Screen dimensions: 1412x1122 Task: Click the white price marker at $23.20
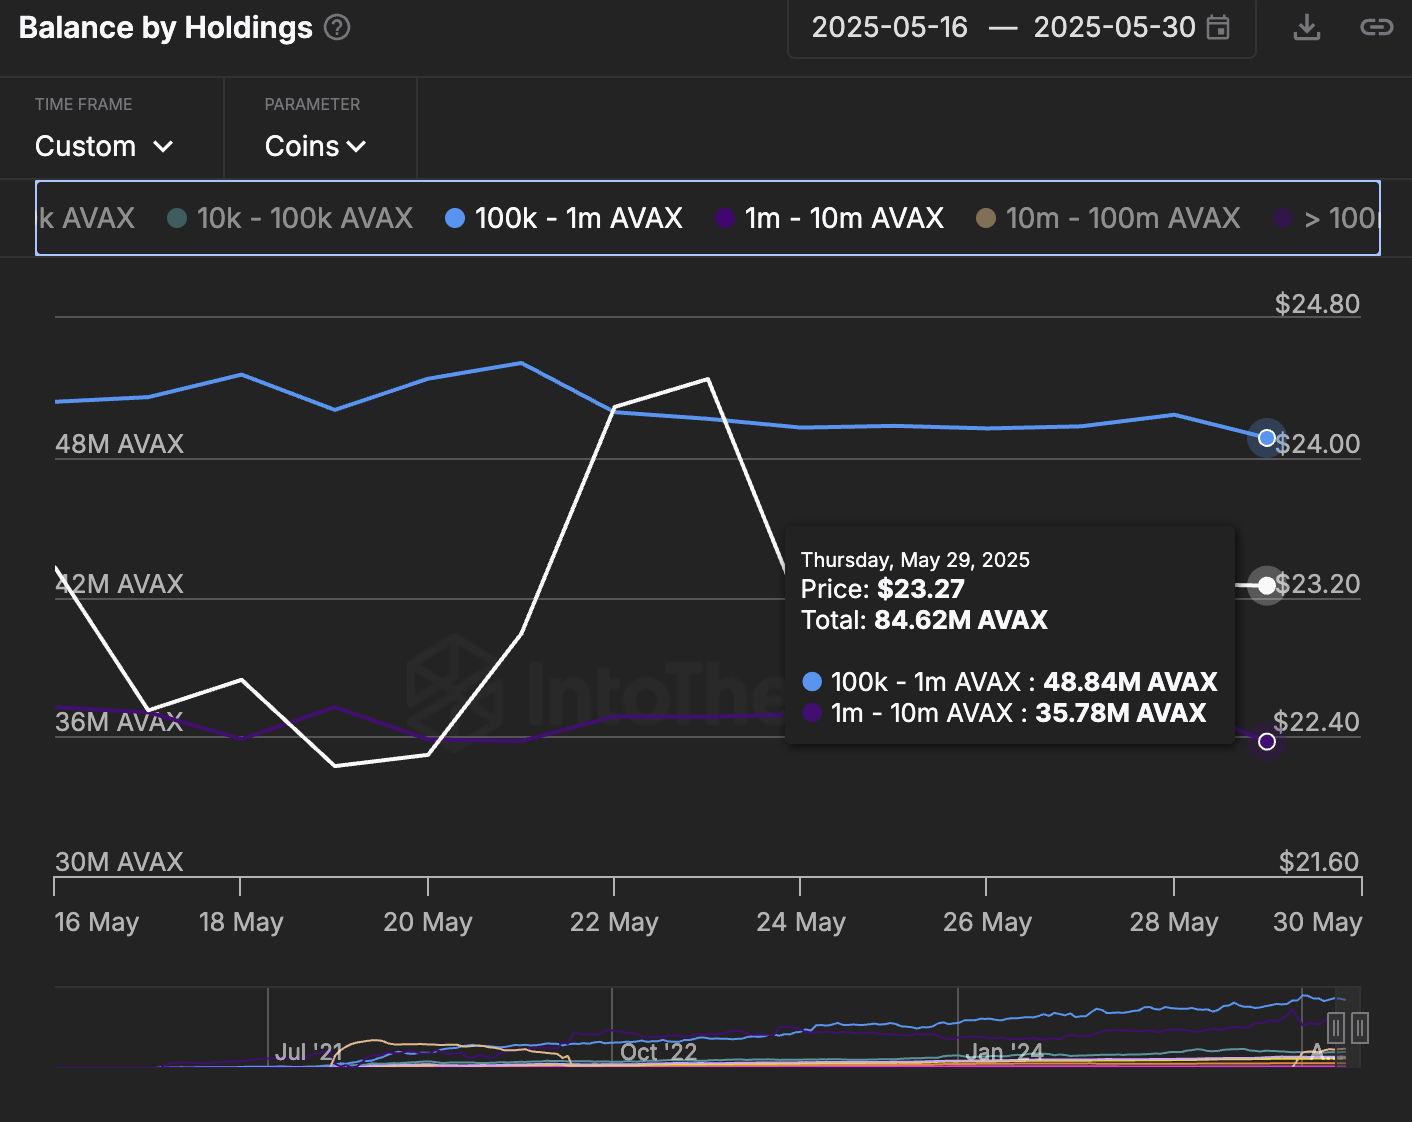click(1267, 585)
